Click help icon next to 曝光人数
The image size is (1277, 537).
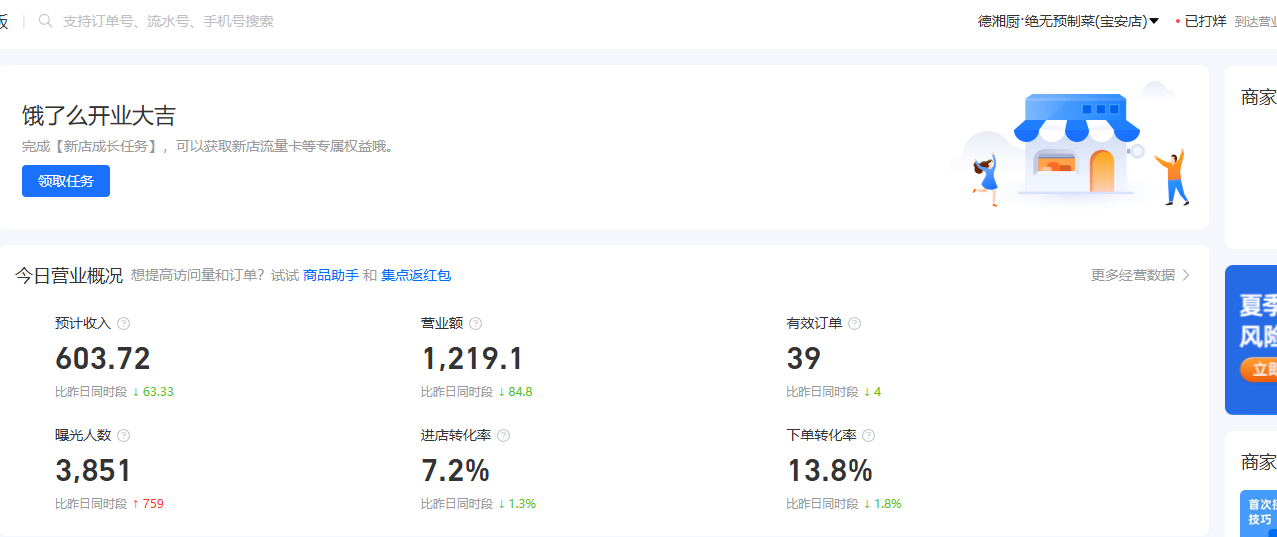pos(124,435)
